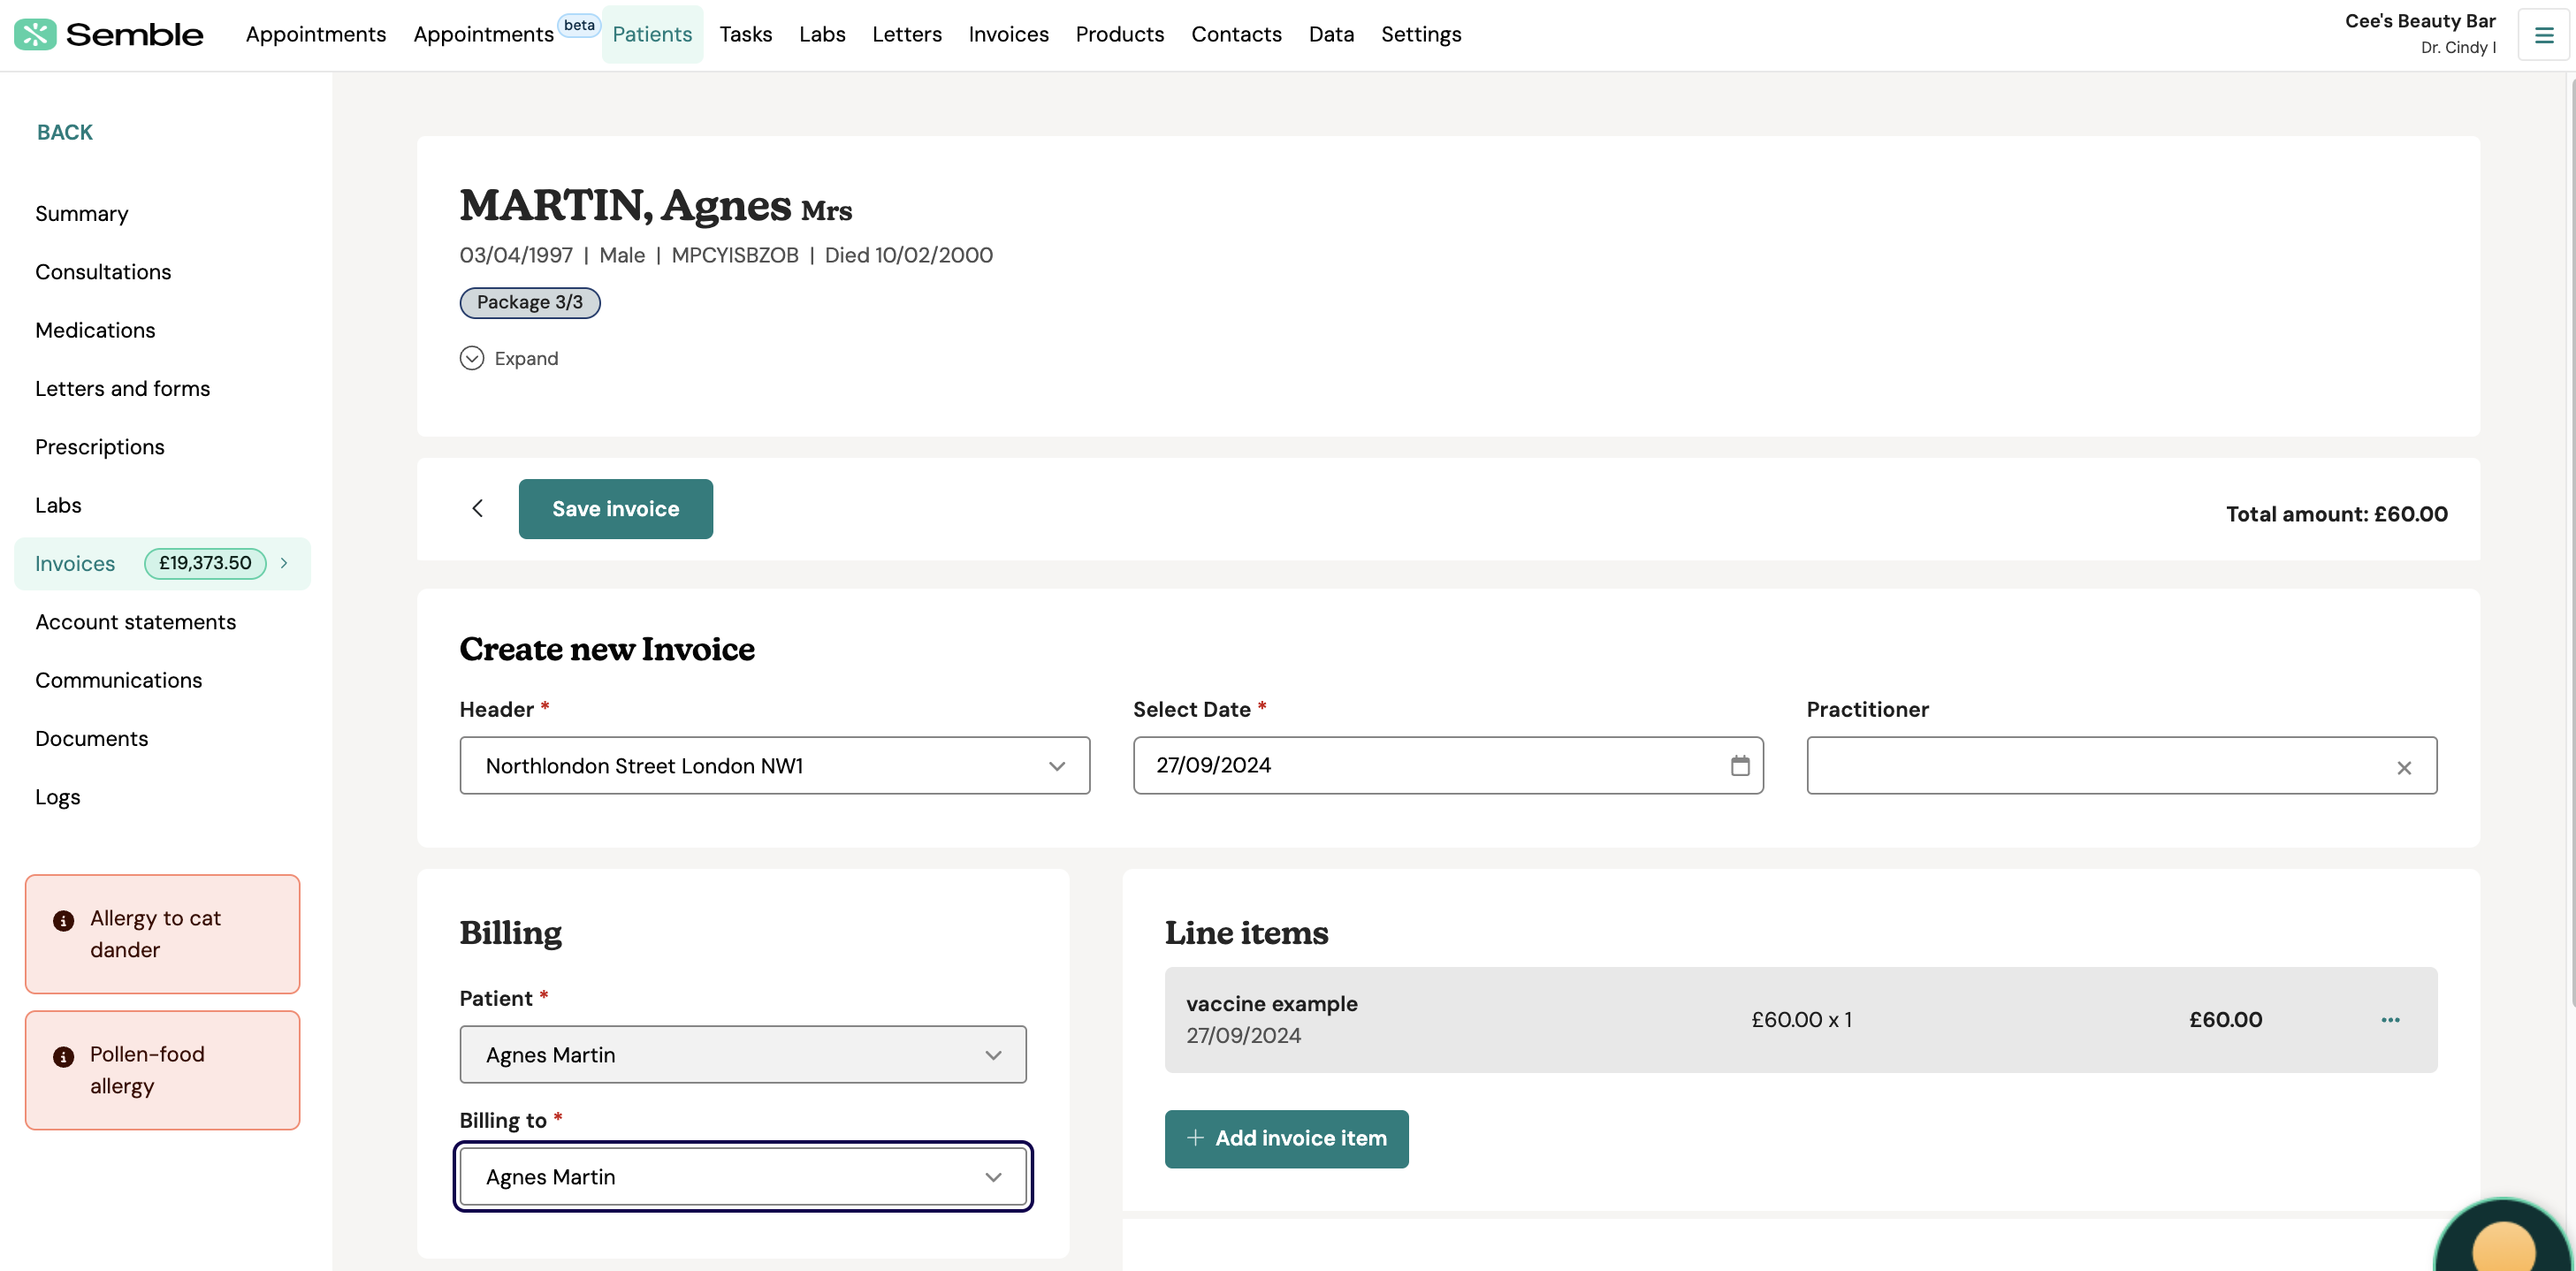The image size is (2576, 1271).
Task: Open Logs in the sidebar
Action: 57,796
